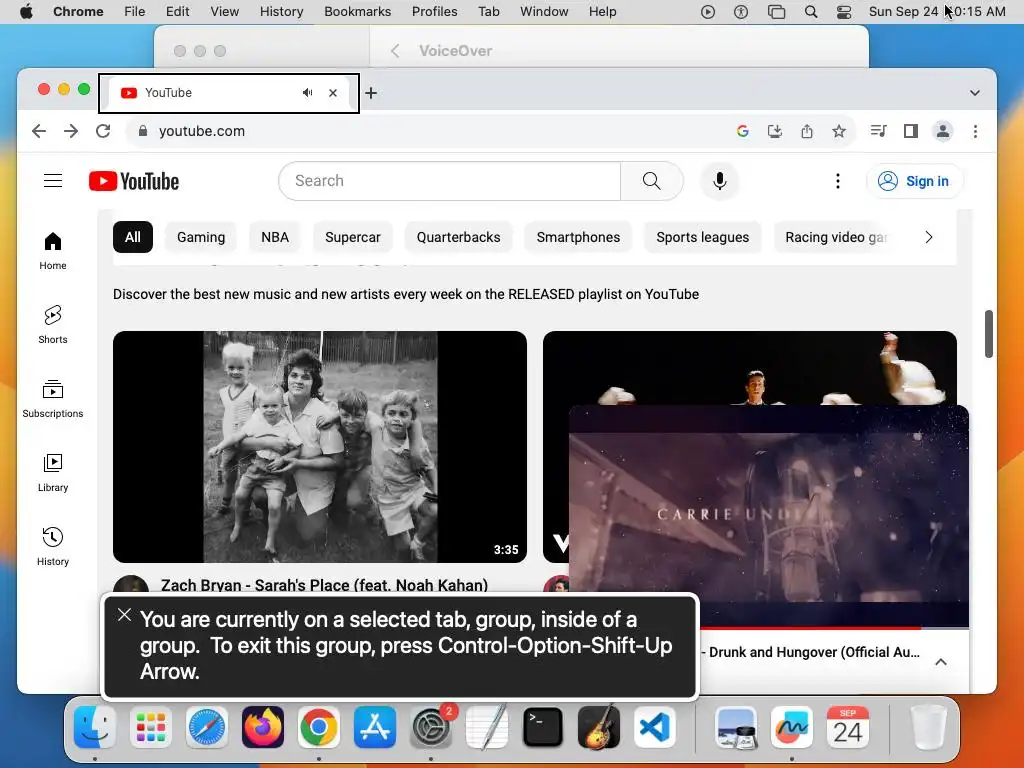
Task: Open the Zach Bryan video thumbnail
Action: (x=320, y=447)
